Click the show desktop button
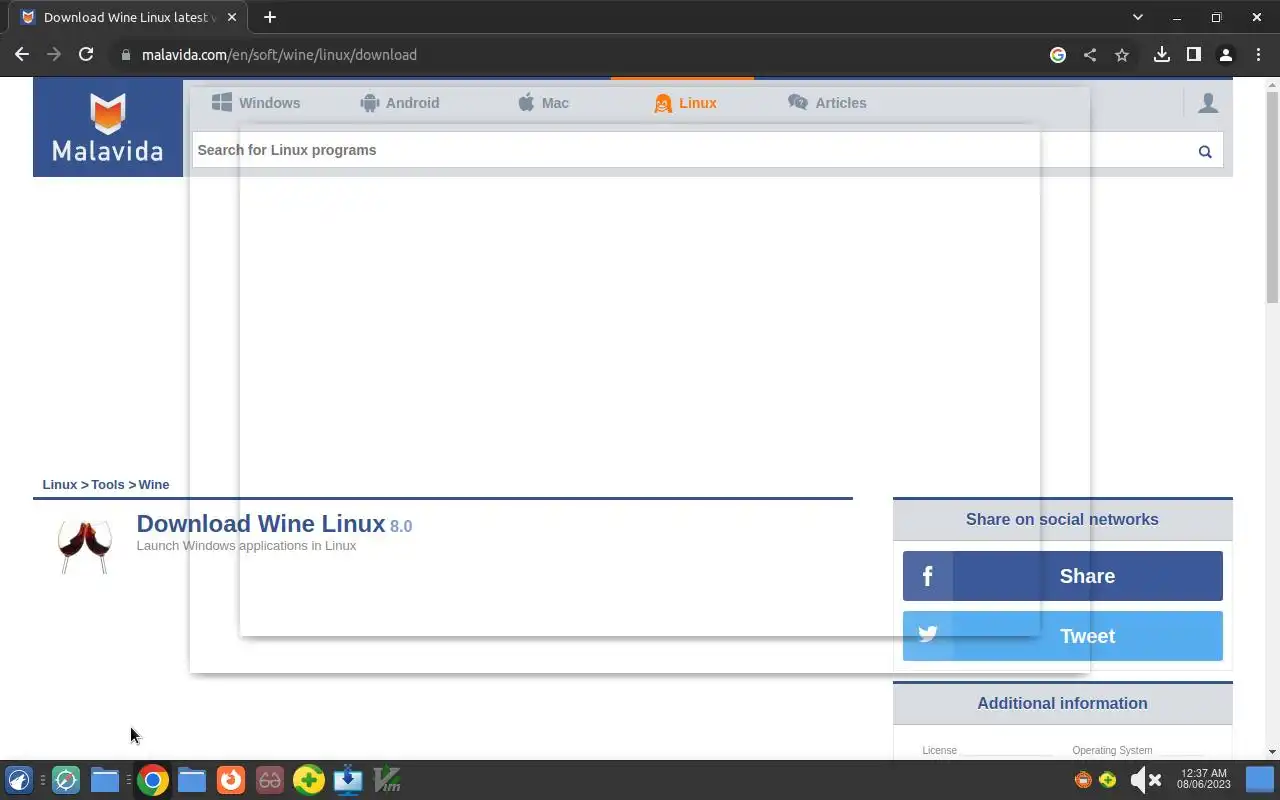 (x=1260, y=780)
